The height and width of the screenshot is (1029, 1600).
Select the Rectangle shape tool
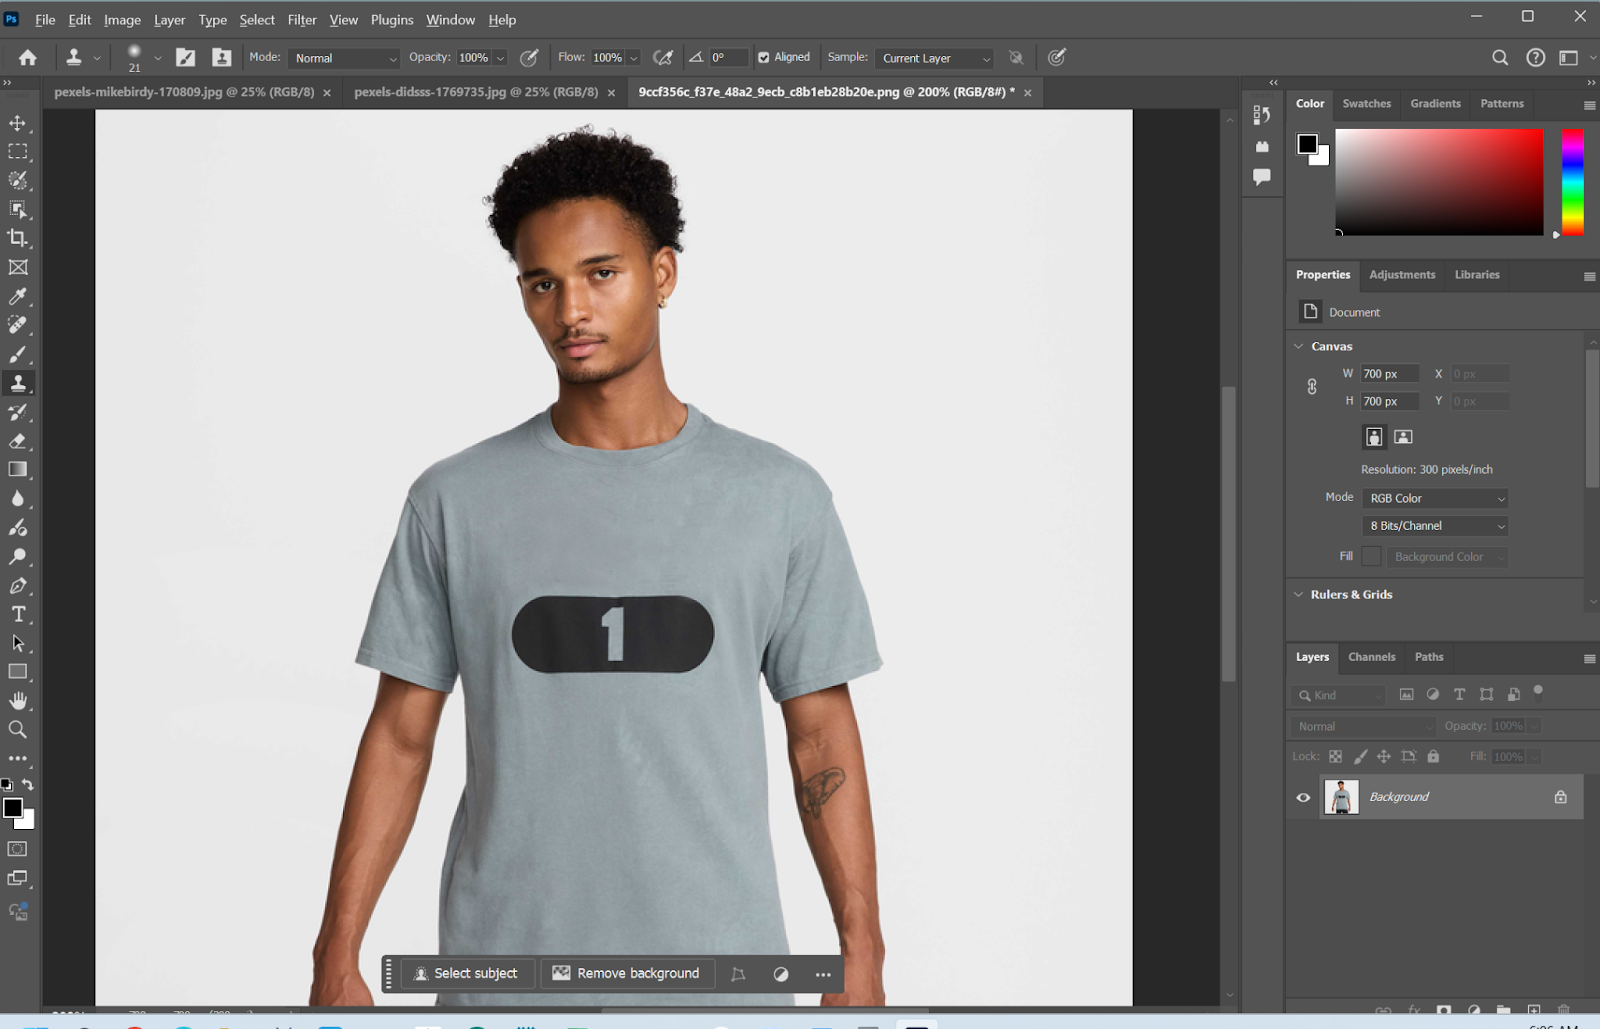[18, 672]
